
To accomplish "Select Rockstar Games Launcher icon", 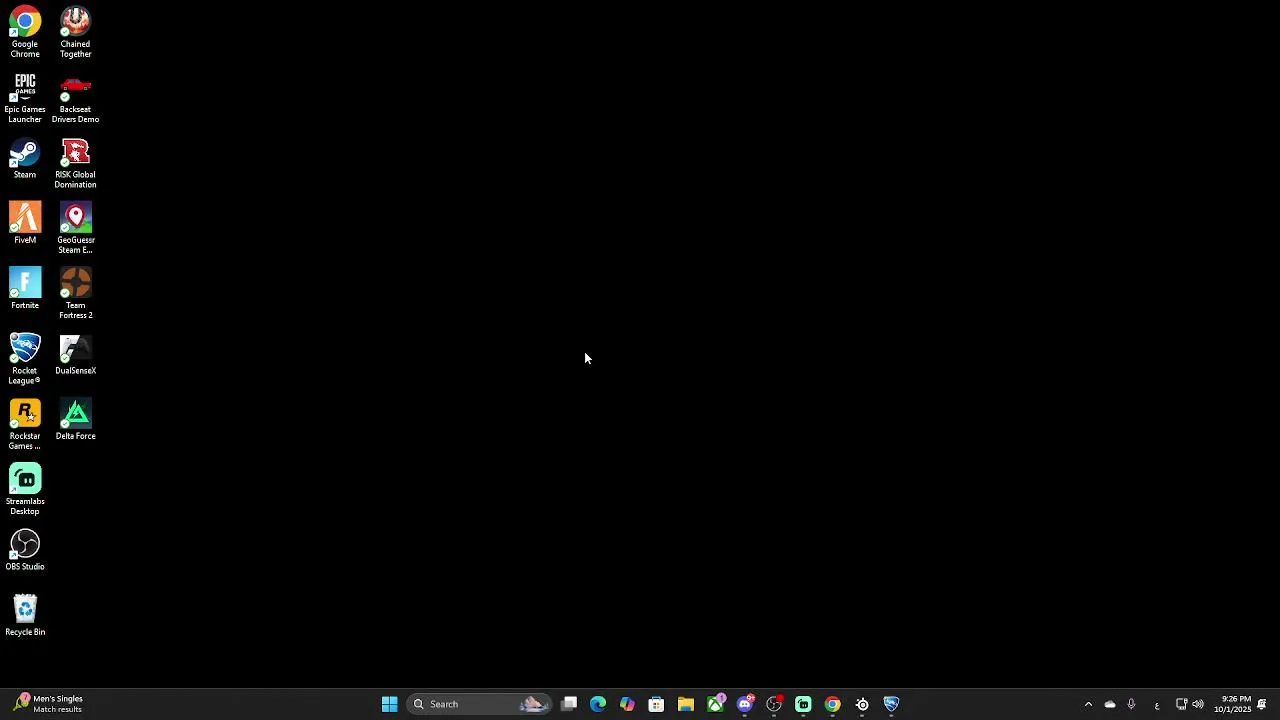I will point(25,425).
